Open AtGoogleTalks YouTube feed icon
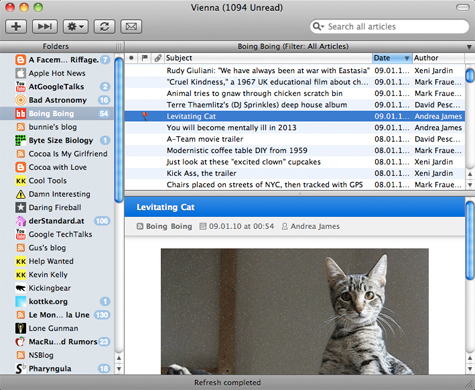Viewport: 475px width, 390px height. tap(21, 87)
